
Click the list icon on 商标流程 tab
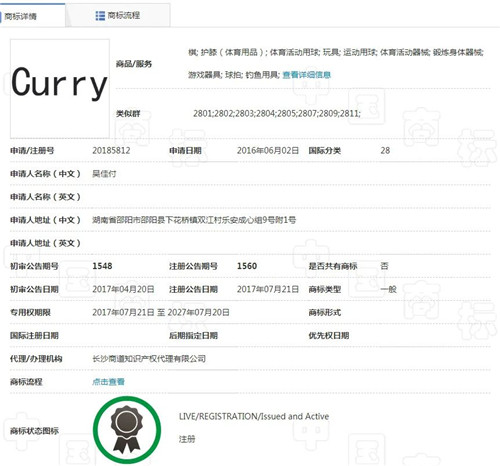tap(100, 16)
